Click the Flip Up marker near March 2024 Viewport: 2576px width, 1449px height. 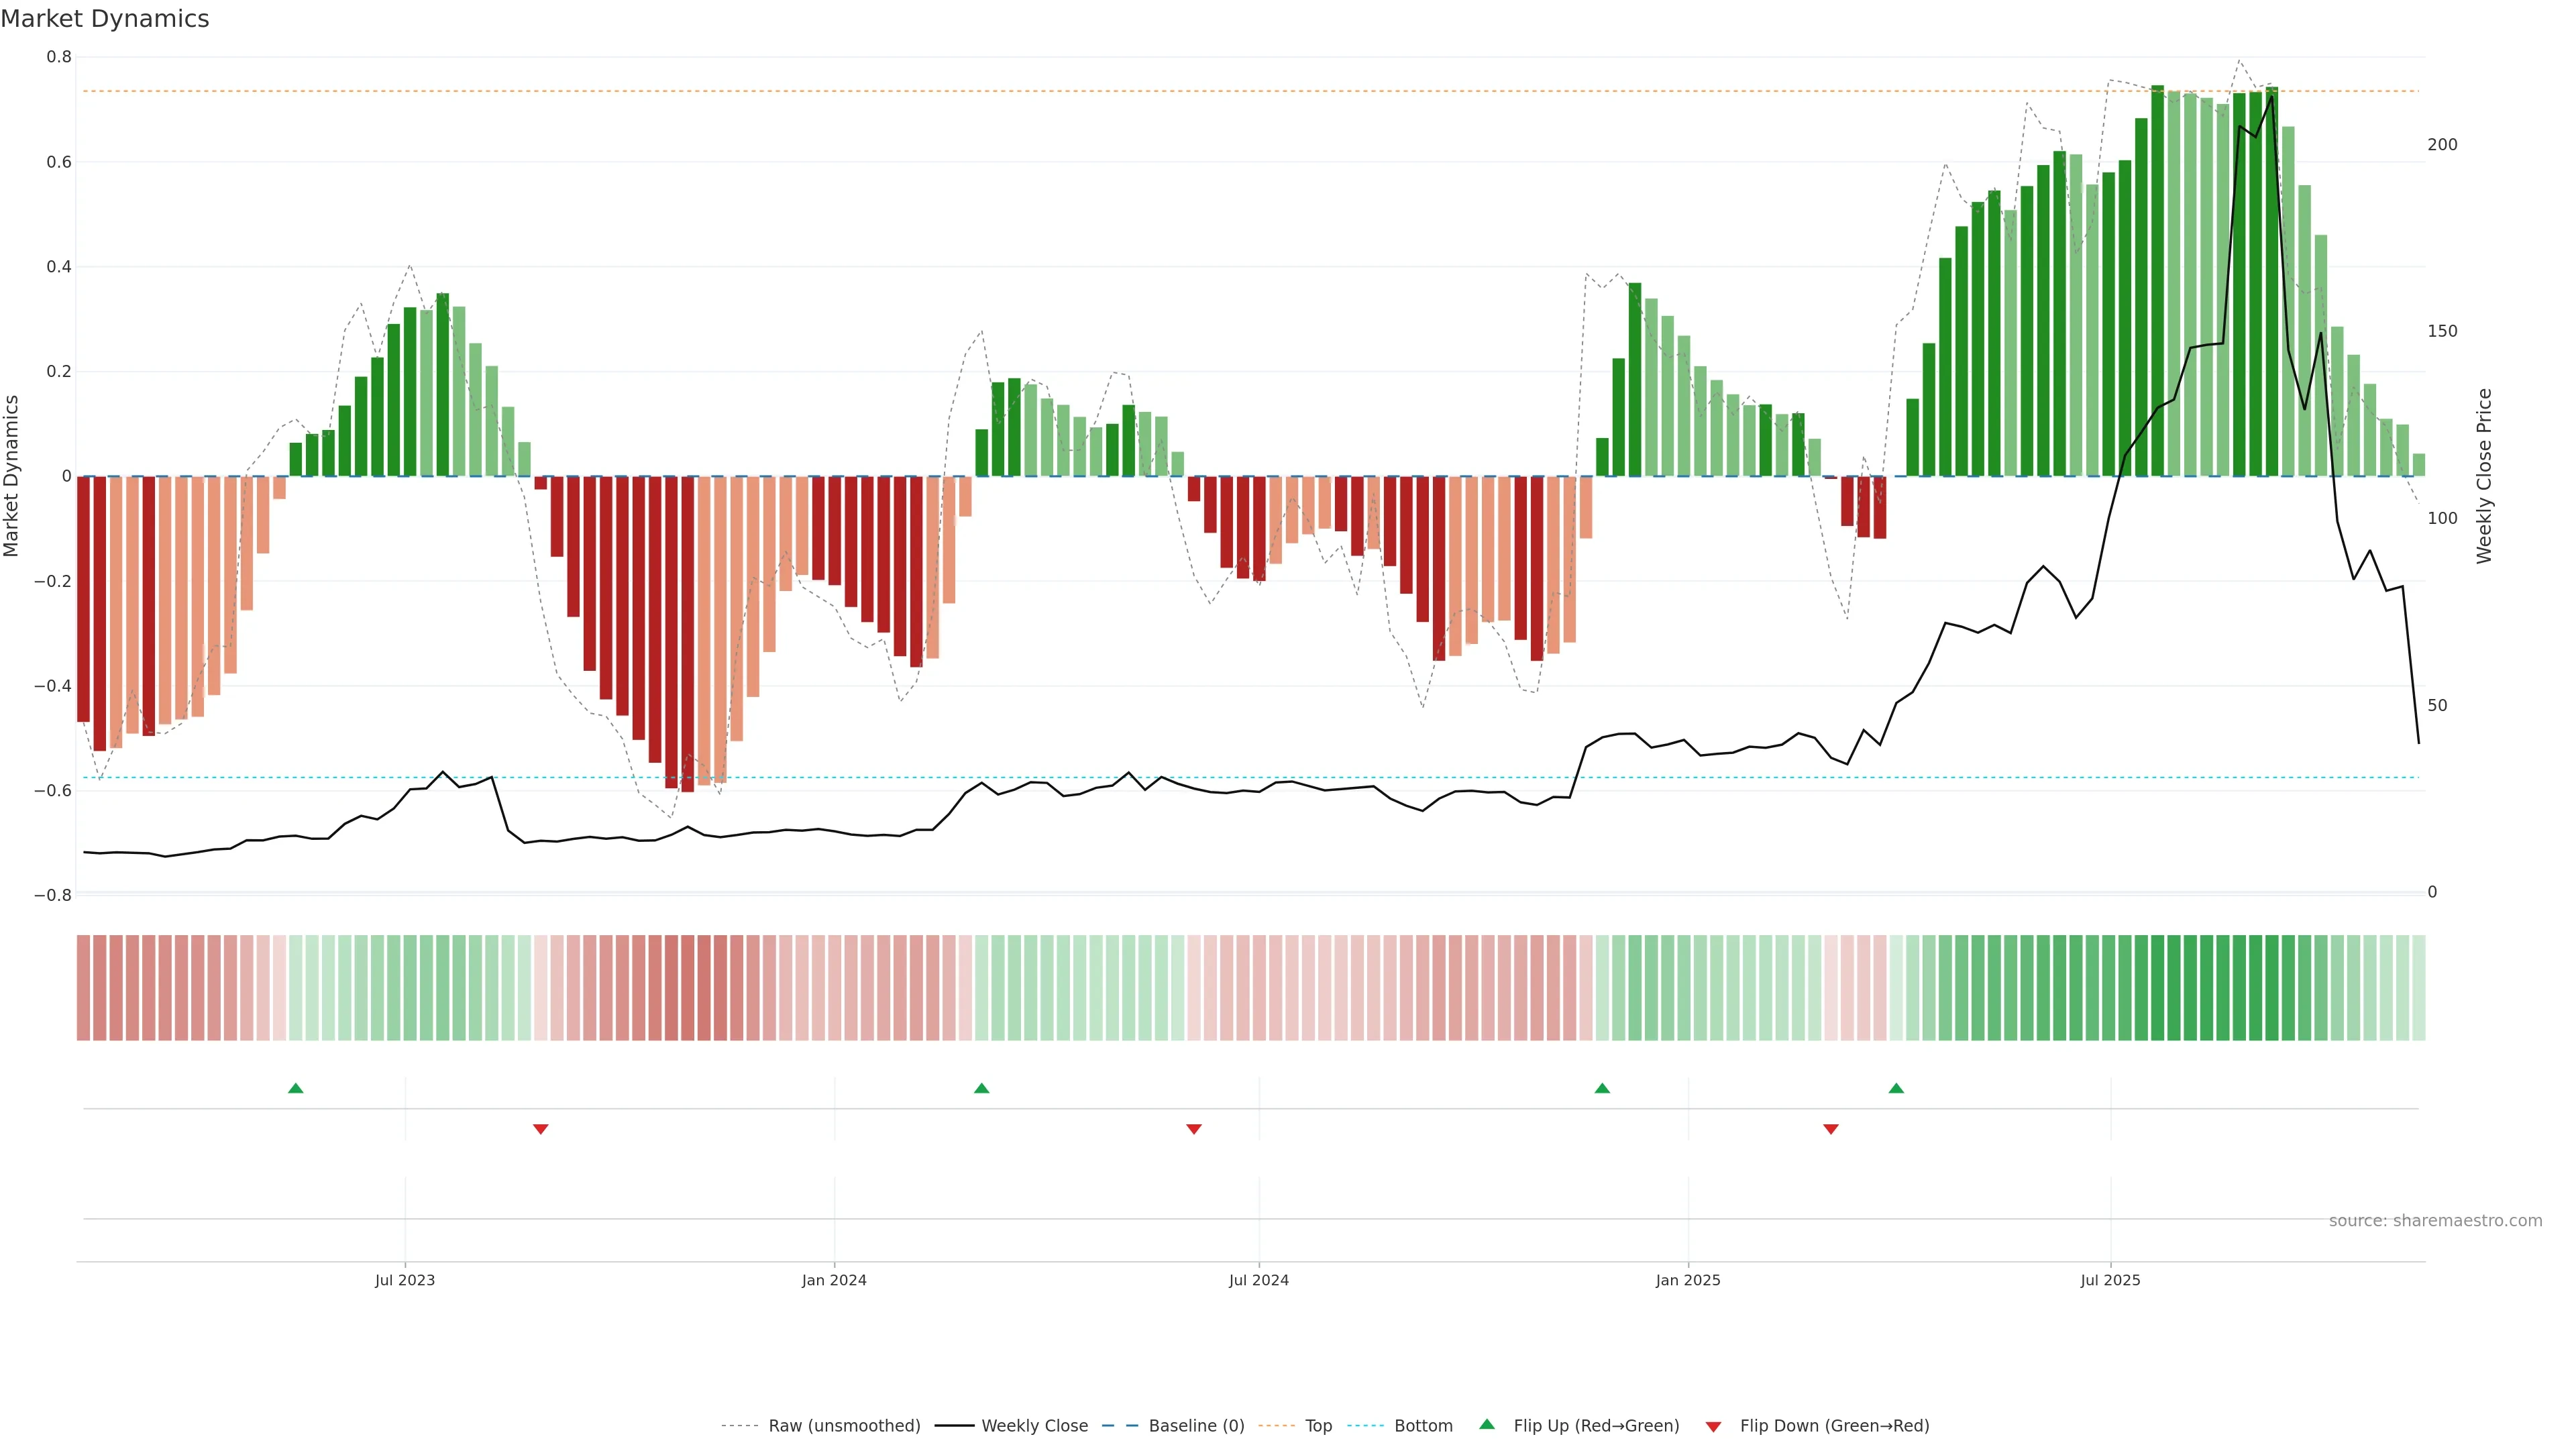click(981, 1088)
